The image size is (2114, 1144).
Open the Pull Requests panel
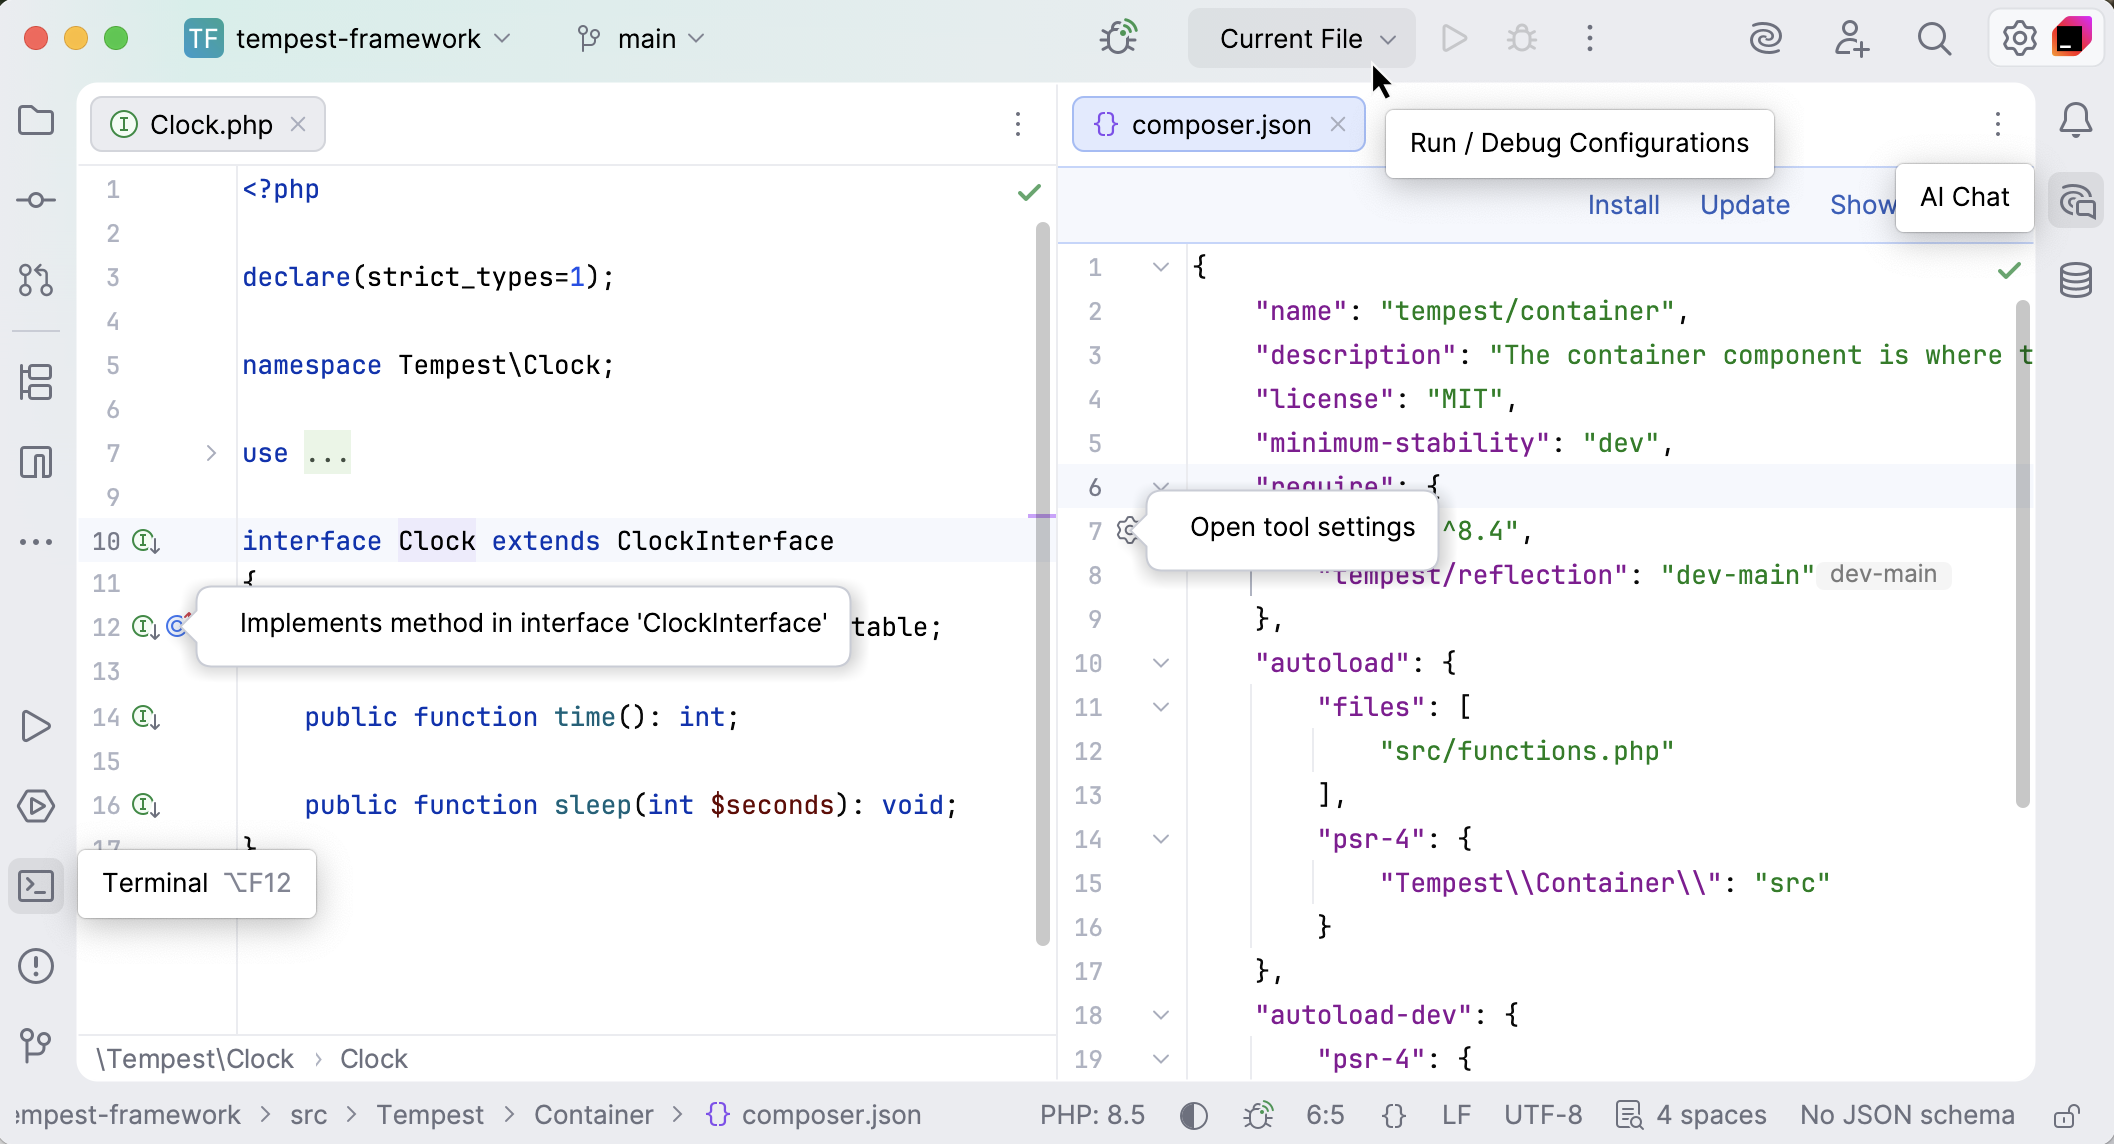point(36,281)
